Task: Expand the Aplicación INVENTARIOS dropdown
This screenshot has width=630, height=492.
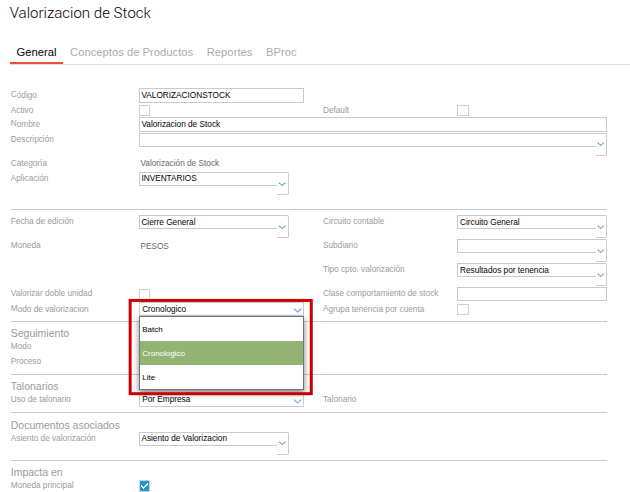Action: [x=282, y=185]
